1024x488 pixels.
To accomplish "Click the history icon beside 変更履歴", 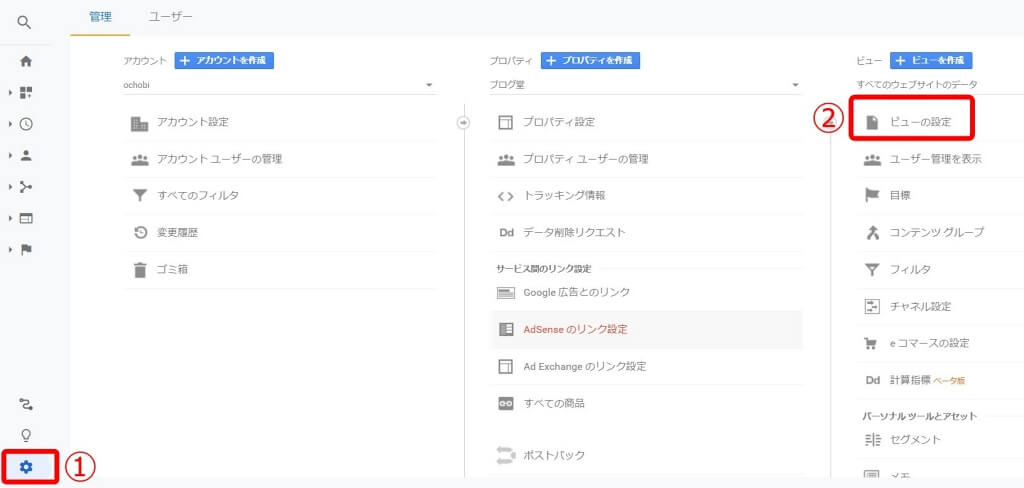I will 140,233.
